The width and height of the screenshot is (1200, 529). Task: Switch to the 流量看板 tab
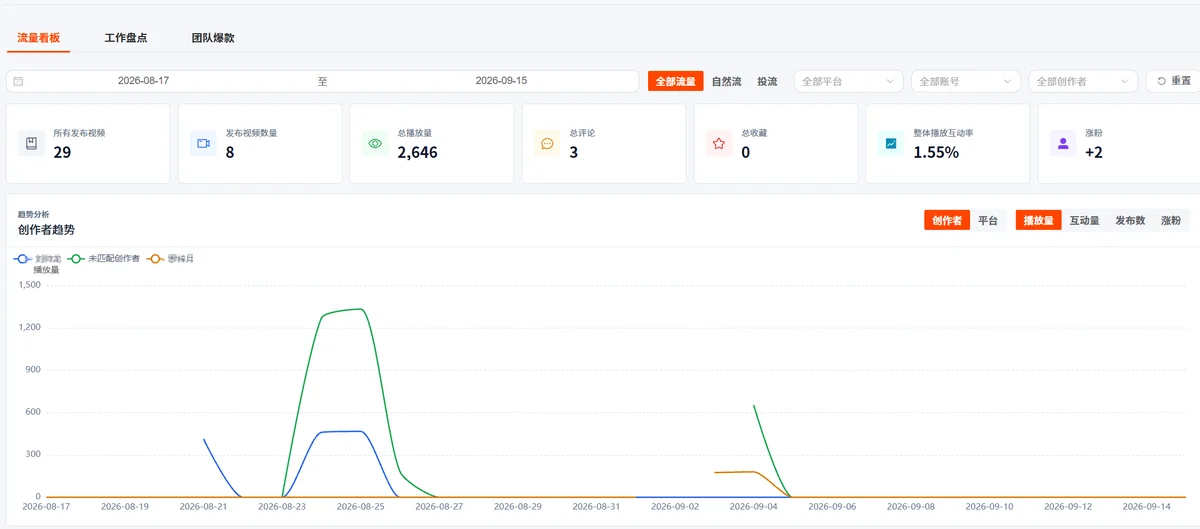click(39, 38)
